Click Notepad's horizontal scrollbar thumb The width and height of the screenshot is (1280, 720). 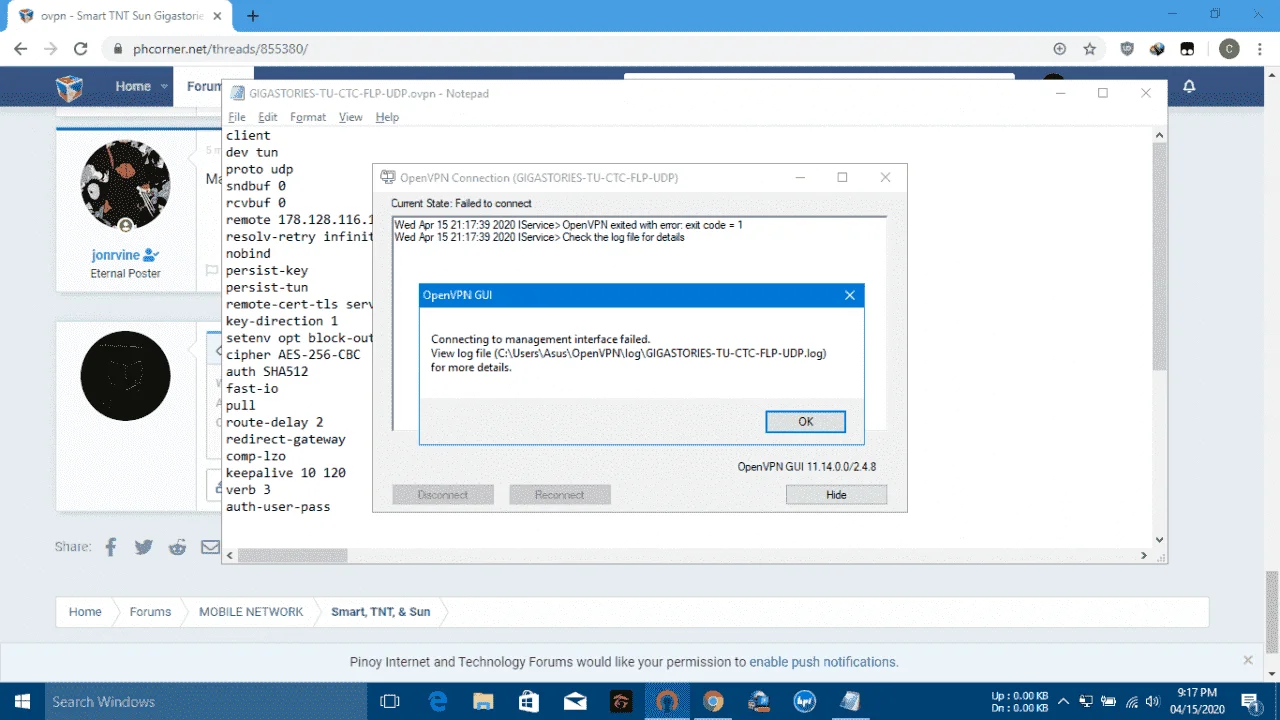tap(292, 555)
